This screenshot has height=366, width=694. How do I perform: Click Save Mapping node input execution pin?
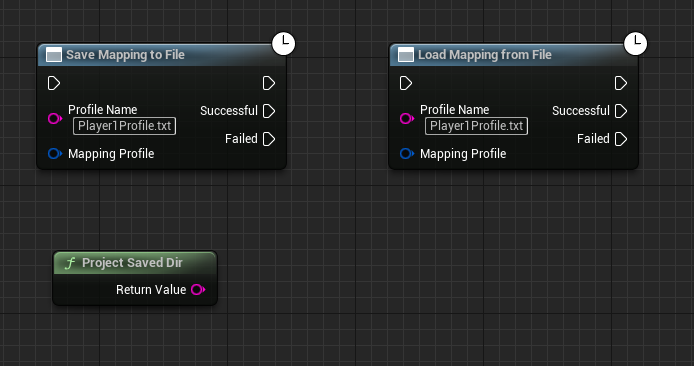(x=54, y=83)
